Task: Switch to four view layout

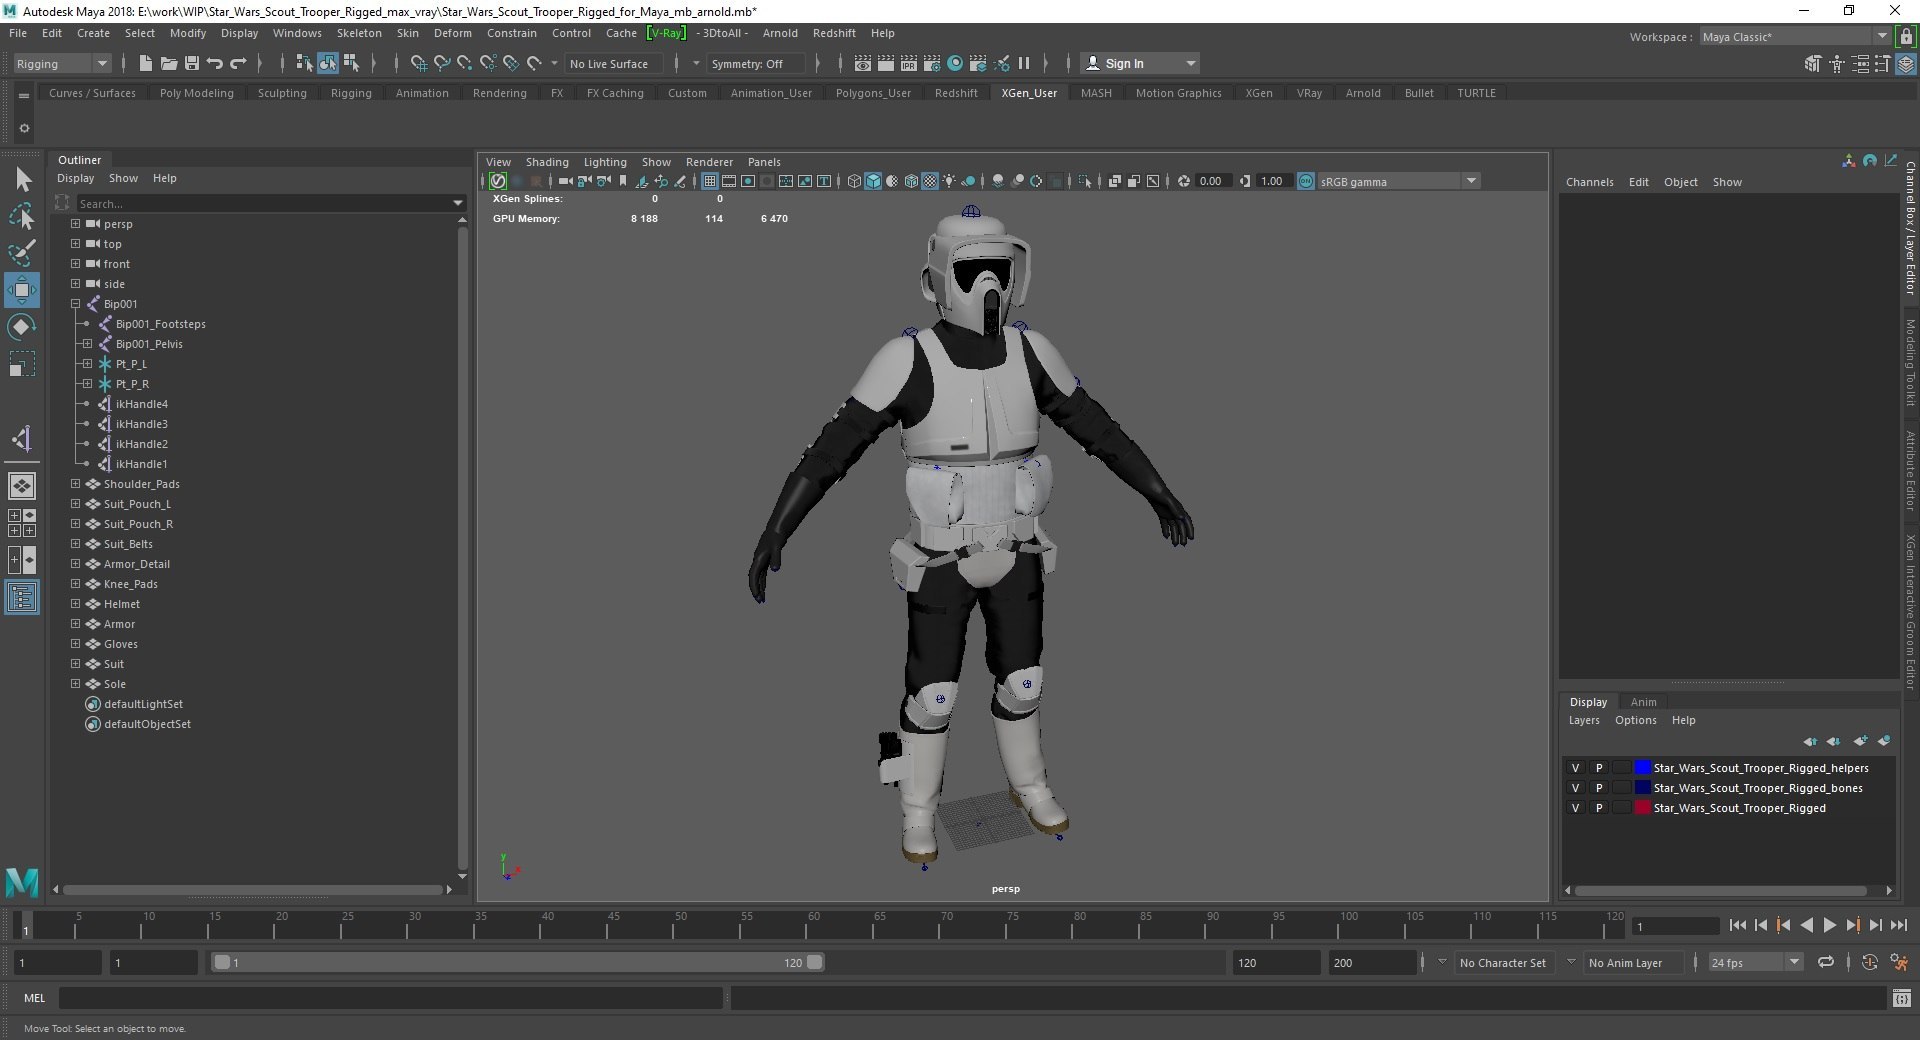Action: click(22, 523)
